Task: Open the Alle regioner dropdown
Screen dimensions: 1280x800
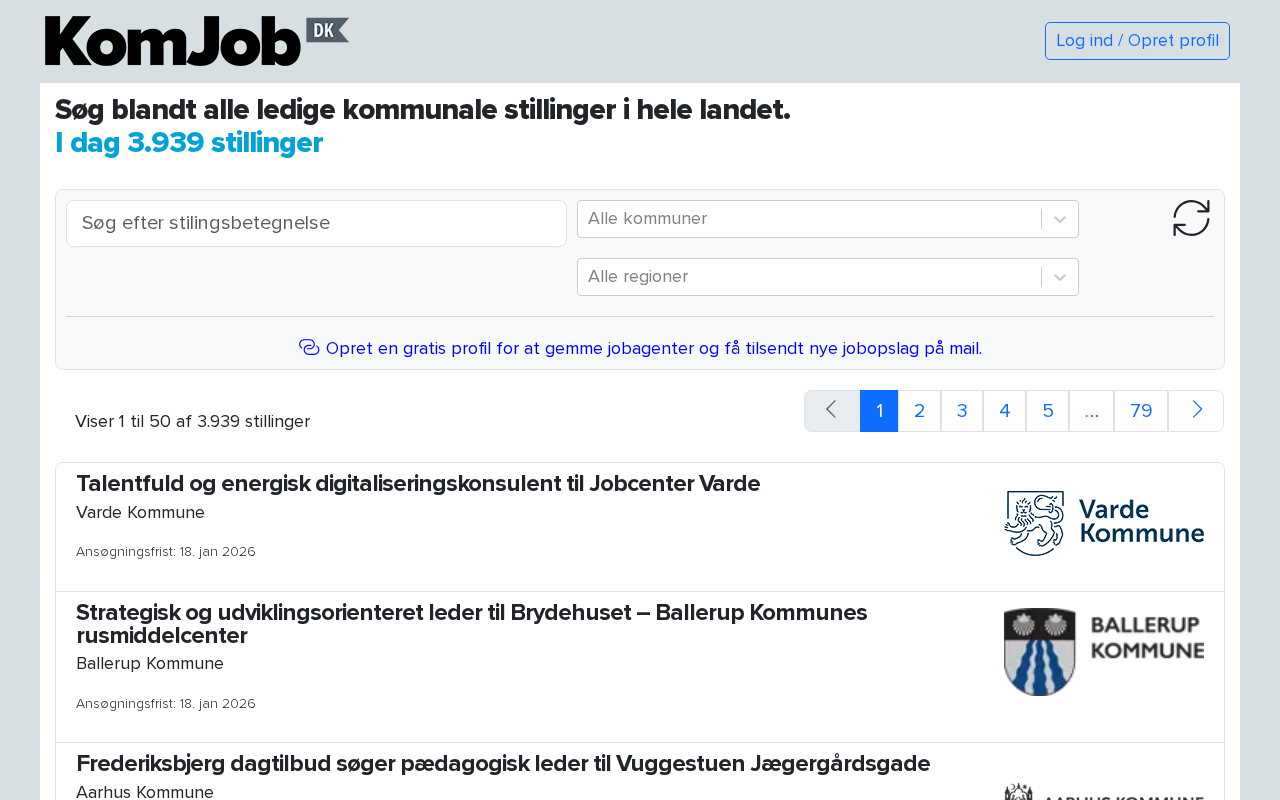Action: (828, 277)
